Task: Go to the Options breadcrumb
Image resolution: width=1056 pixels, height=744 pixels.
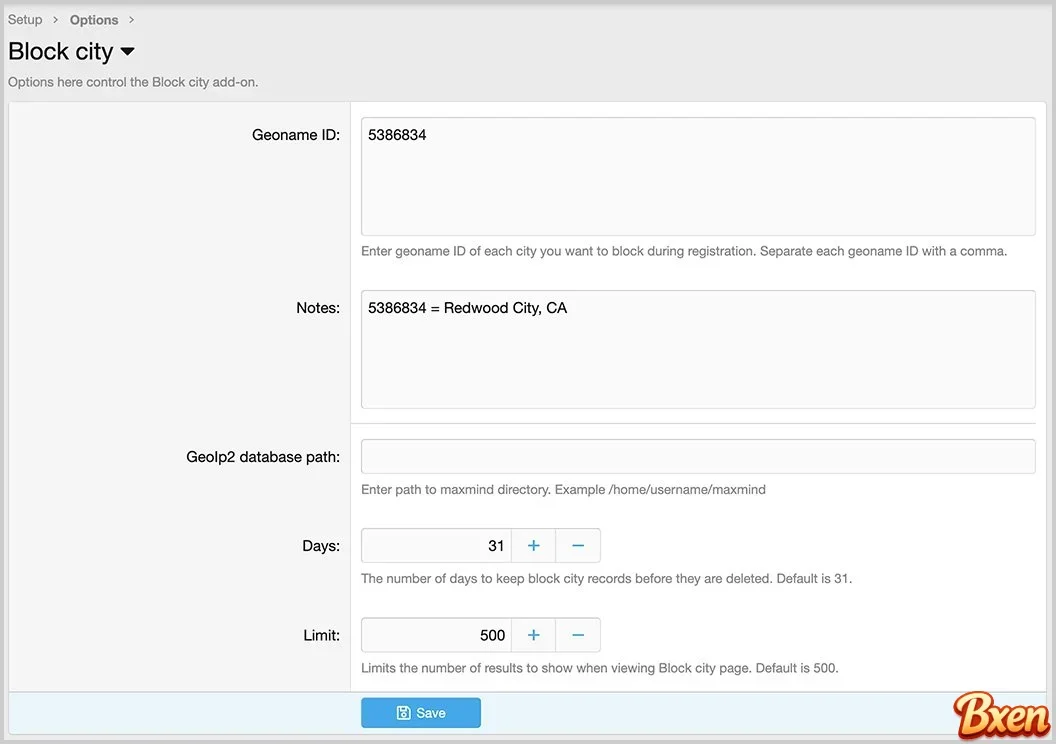Action: [x=94, y=20]
